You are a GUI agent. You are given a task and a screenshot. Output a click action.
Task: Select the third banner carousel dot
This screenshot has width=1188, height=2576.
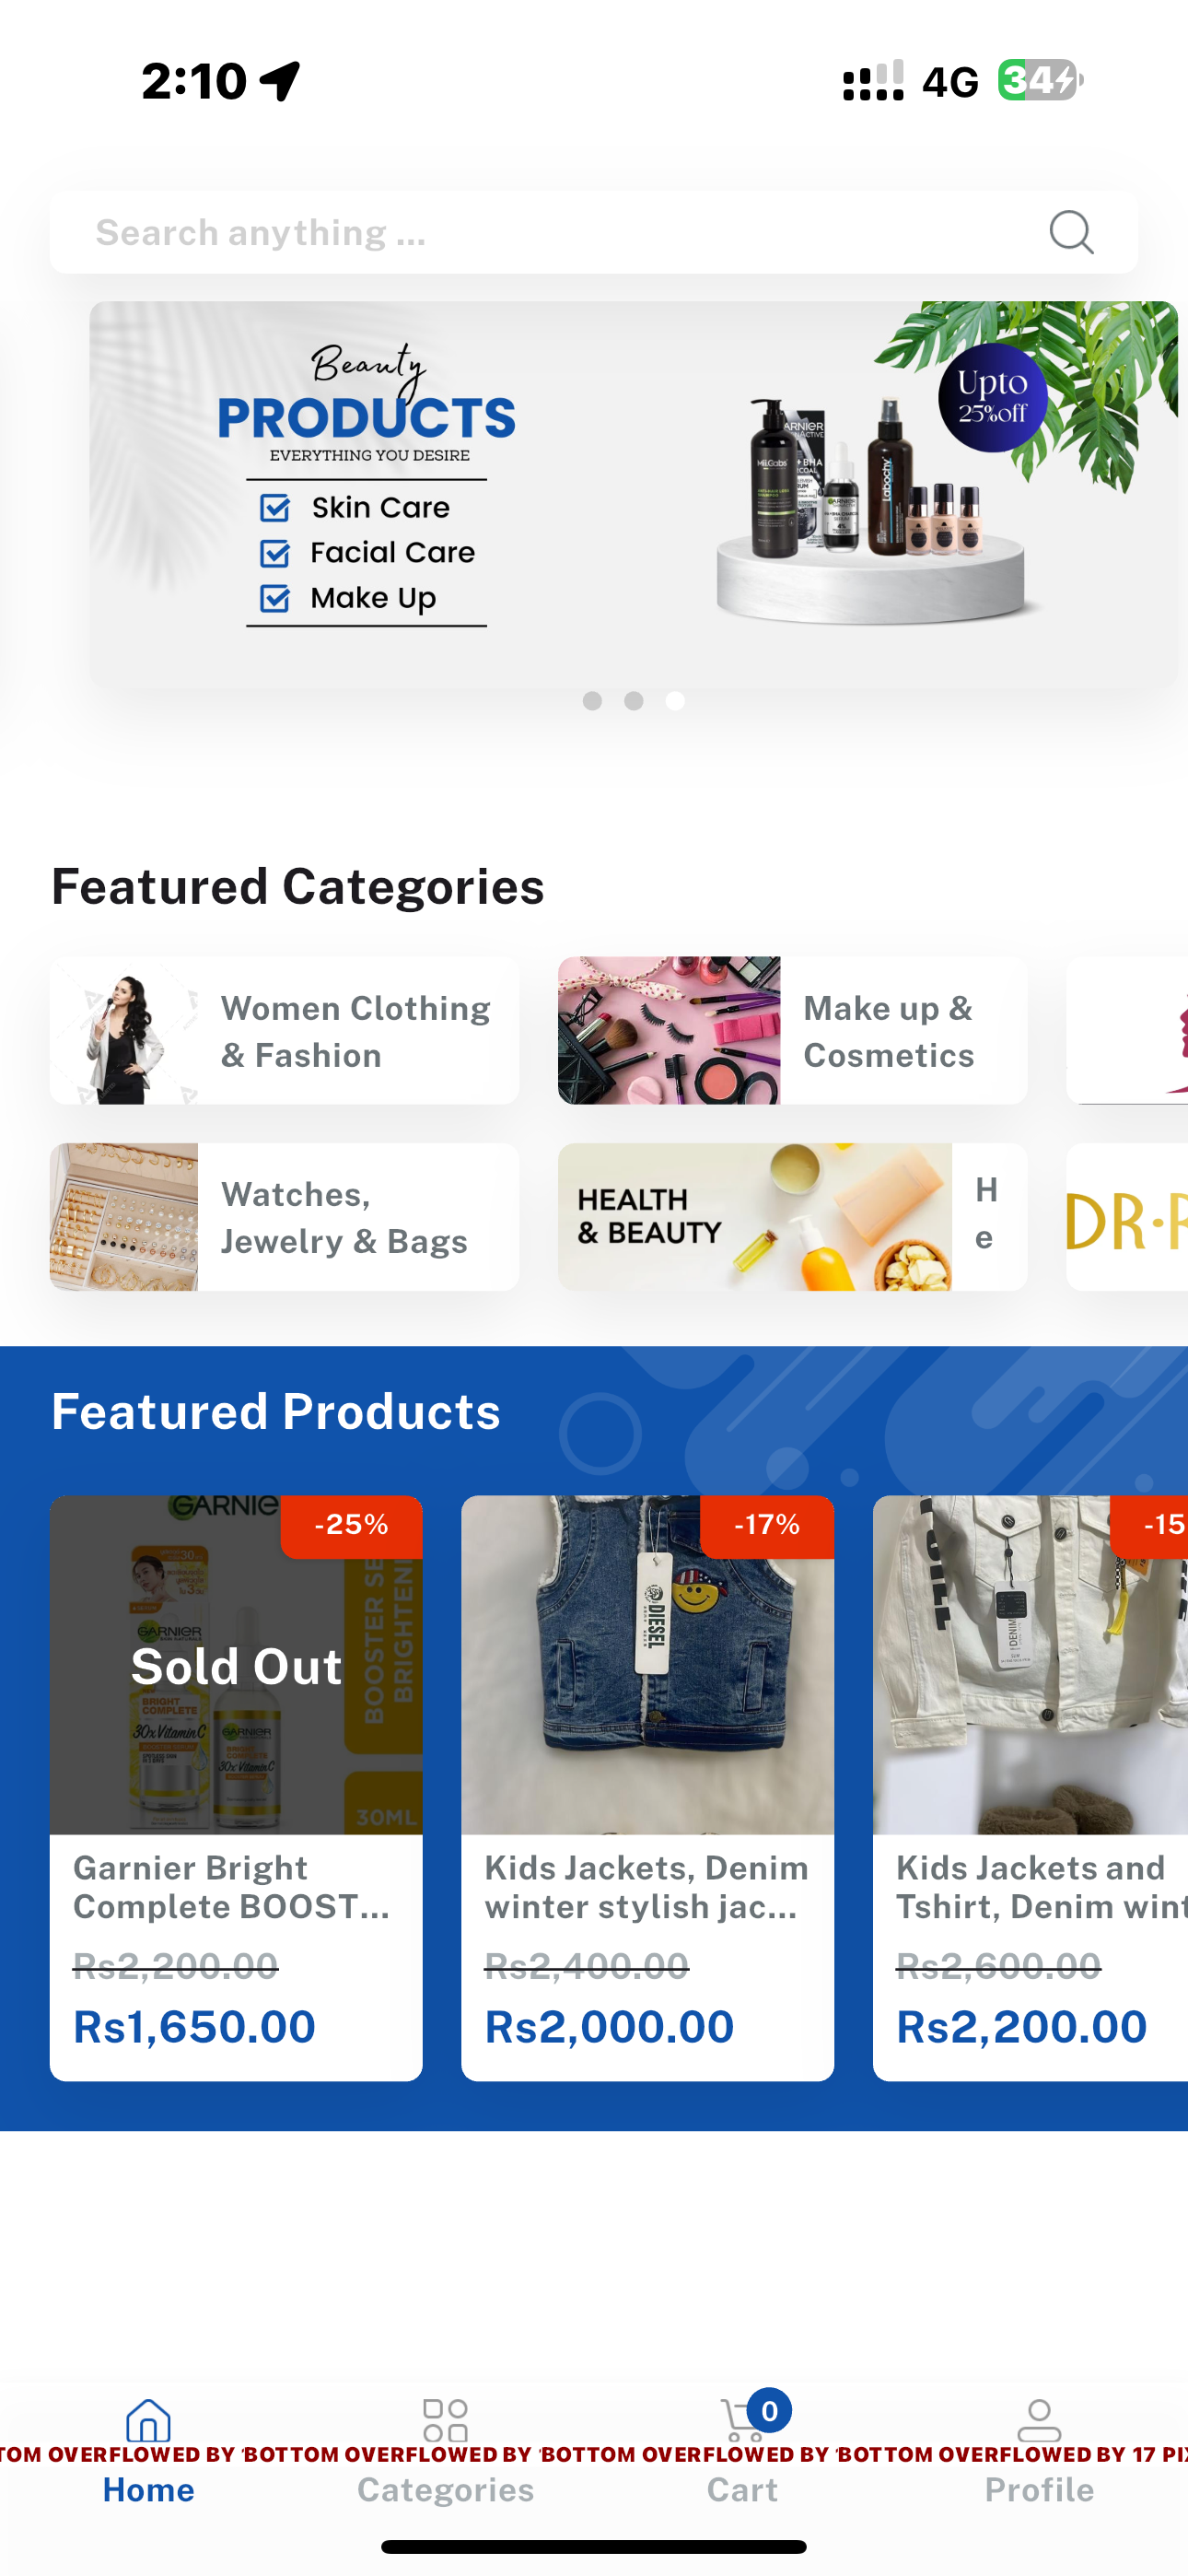676,701
